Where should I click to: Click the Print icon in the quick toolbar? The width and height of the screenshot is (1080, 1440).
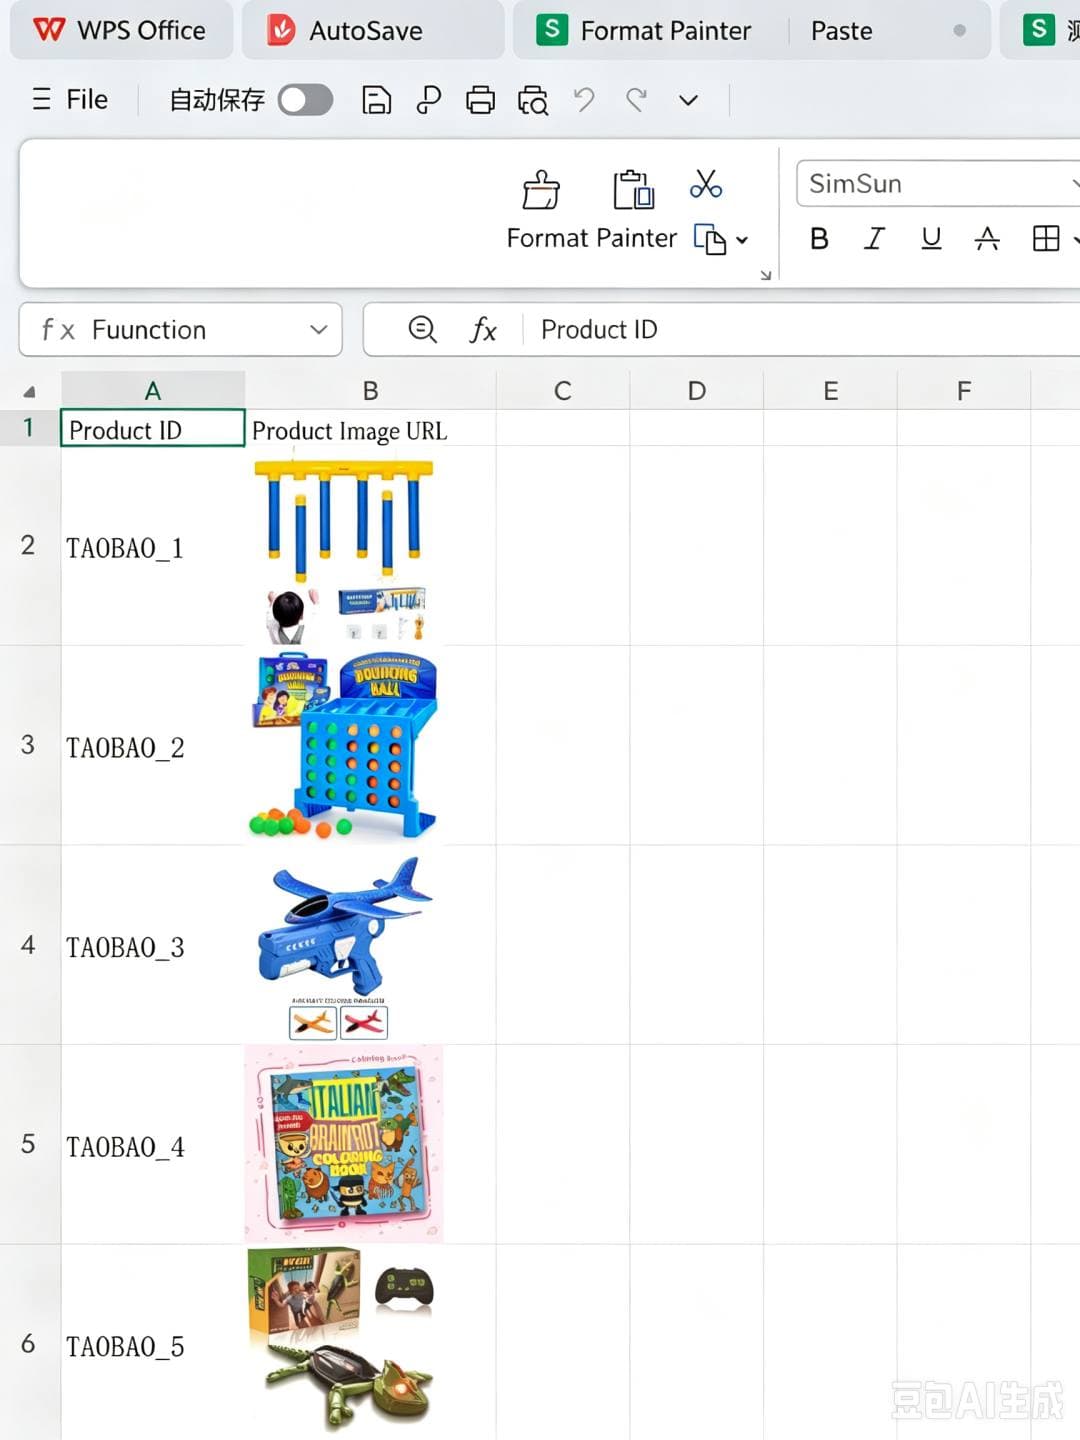pos(480,100)
